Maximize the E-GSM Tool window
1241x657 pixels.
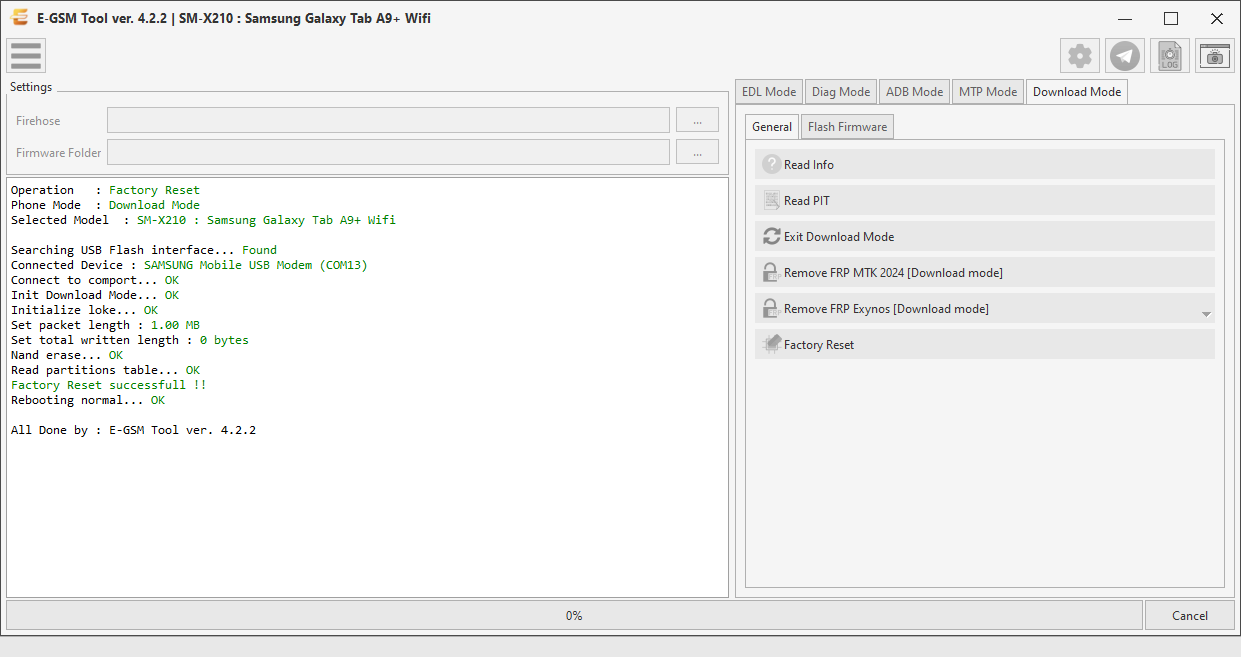point(1171,18)
